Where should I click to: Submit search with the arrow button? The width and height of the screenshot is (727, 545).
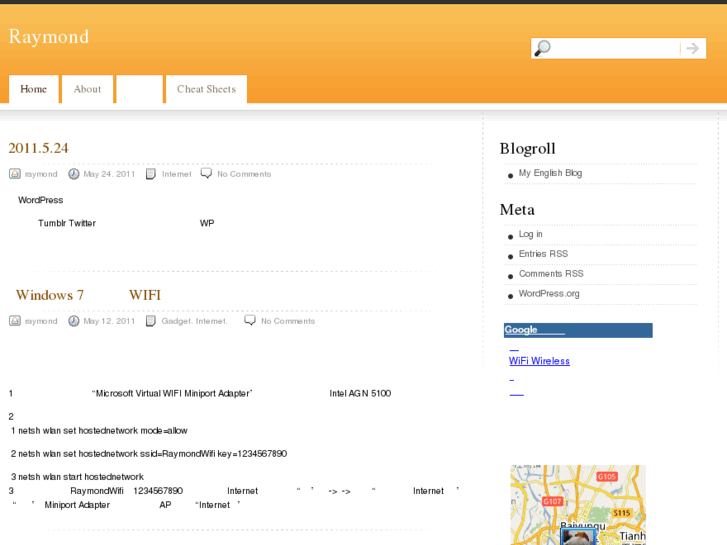693,48
